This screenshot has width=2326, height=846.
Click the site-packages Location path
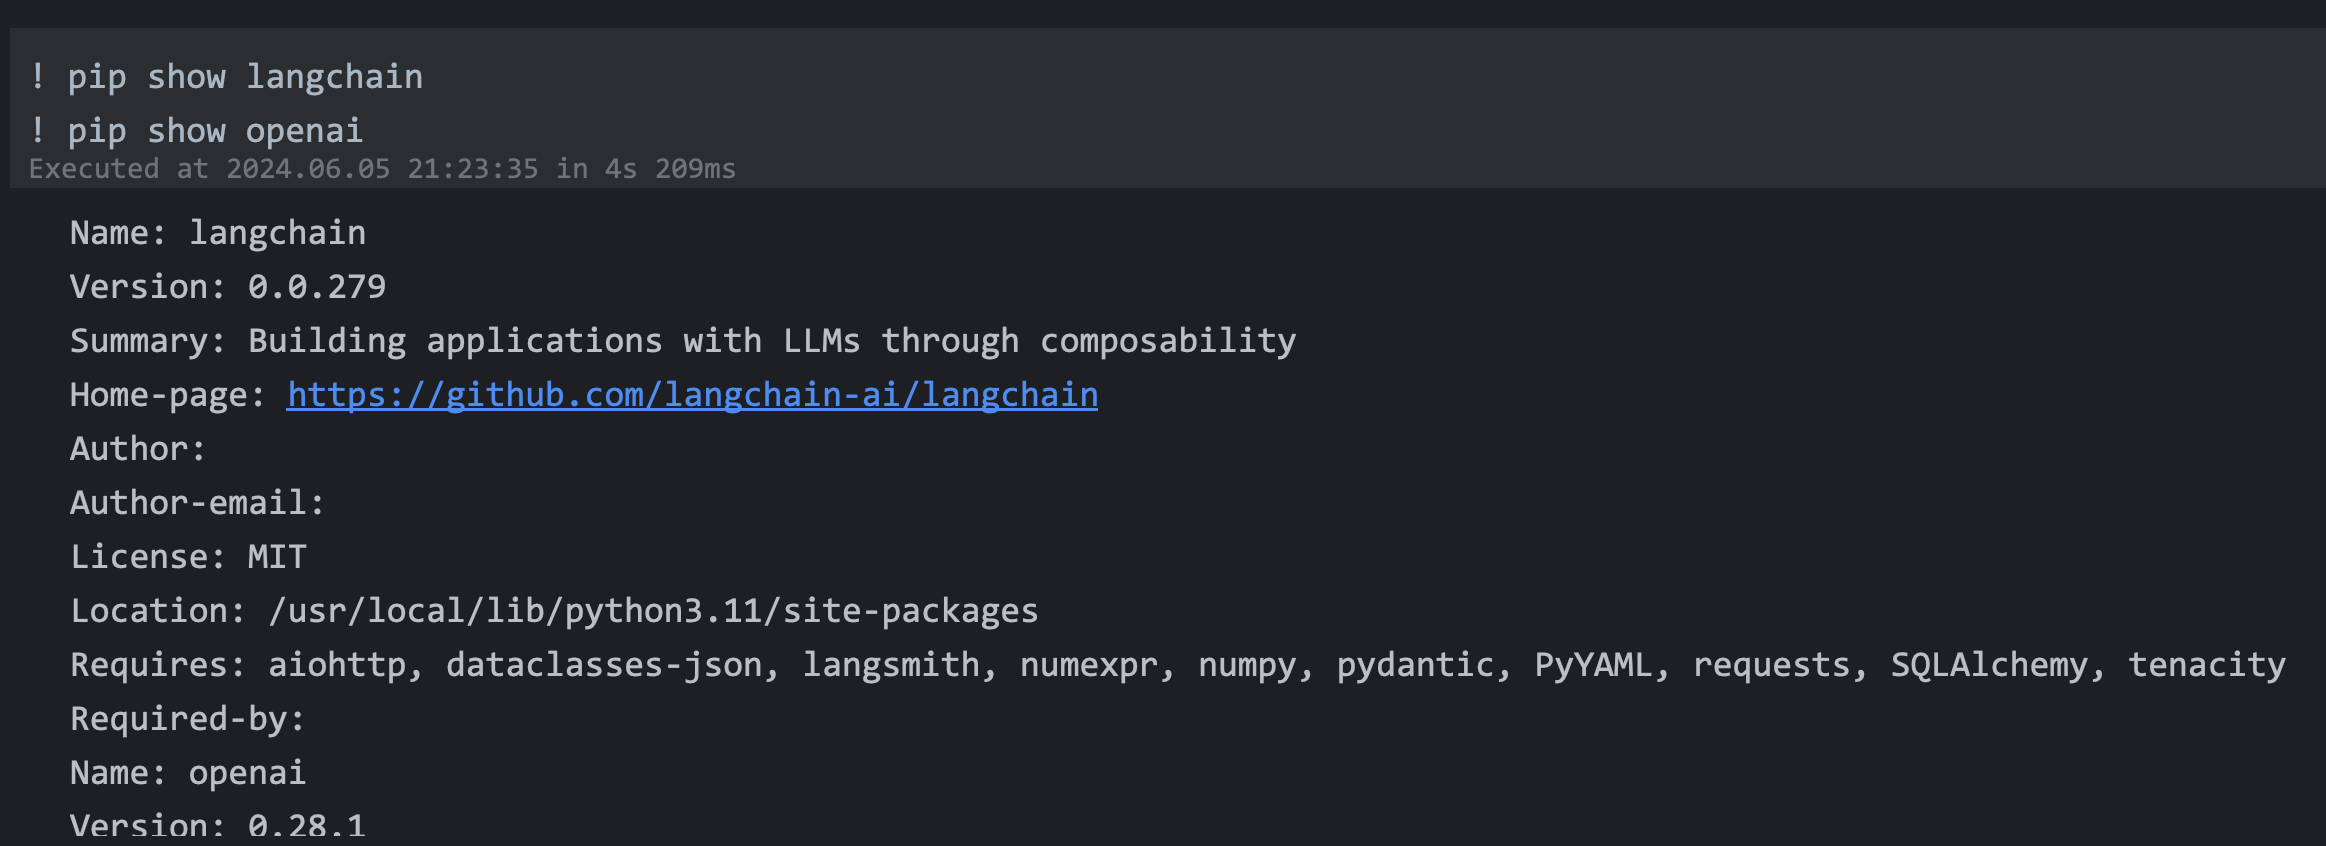pos(653,611)
